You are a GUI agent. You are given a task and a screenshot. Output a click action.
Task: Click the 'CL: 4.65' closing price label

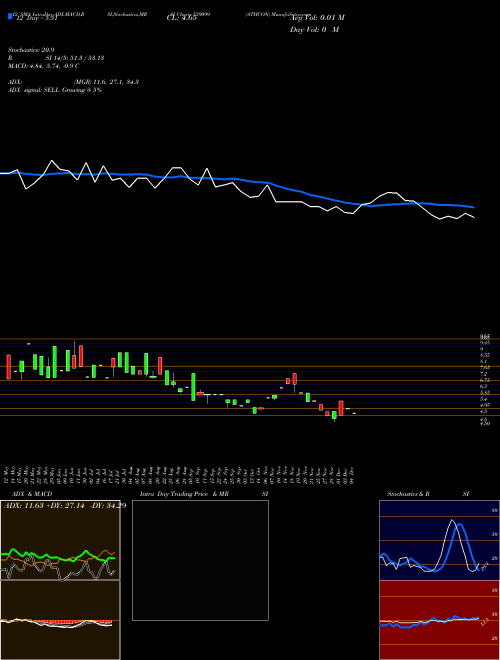(182, 18)
